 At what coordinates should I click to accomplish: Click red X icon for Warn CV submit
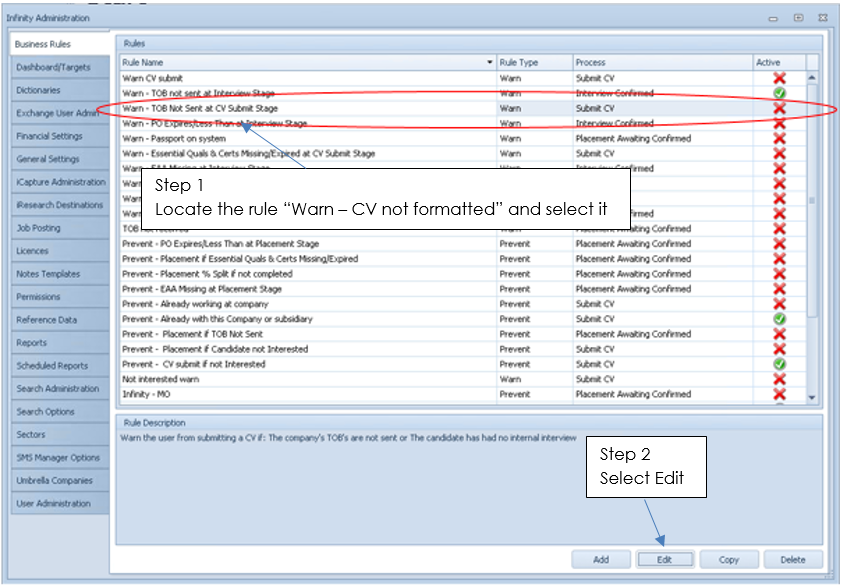tap(779, 78)
